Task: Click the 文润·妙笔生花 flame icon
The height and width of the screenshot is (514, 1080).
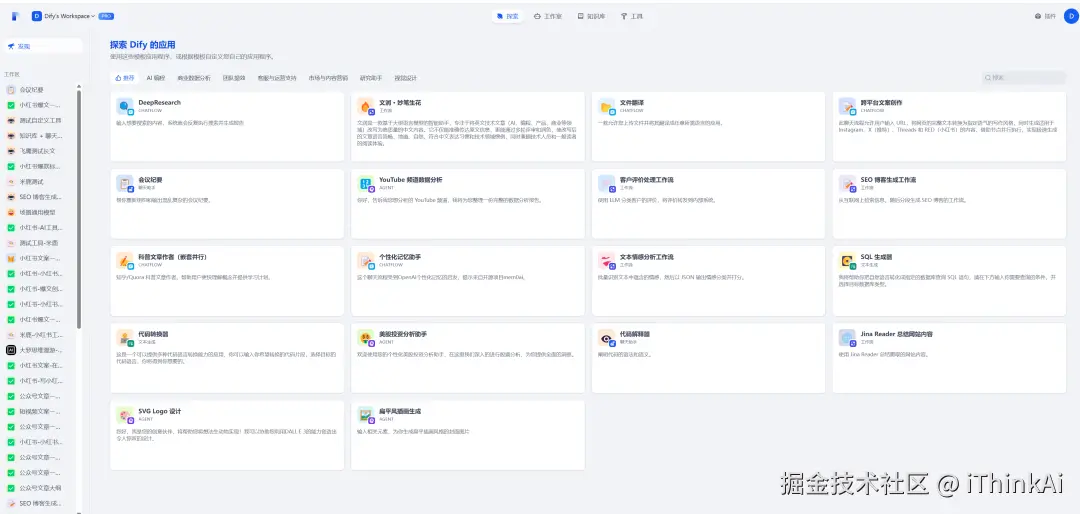Action: (366, 106)
